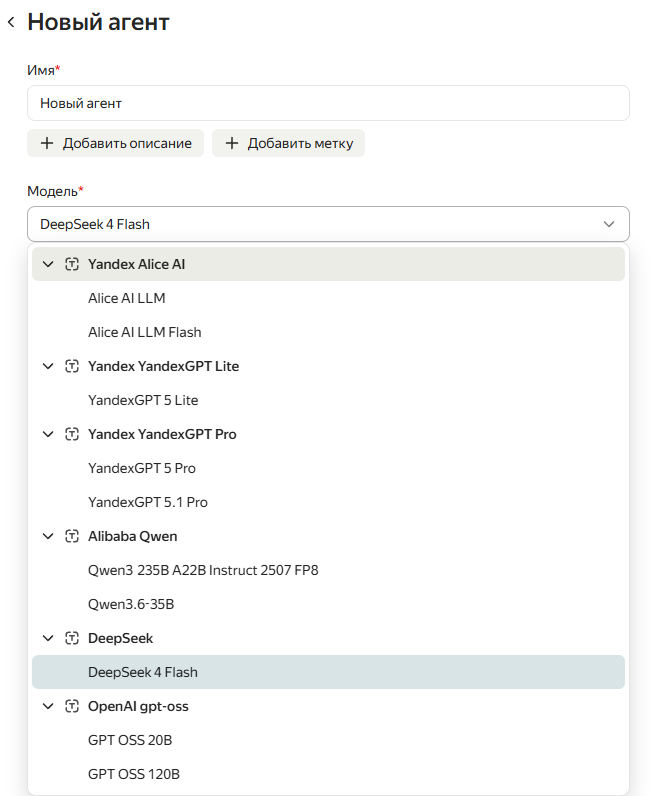Pick YandexGPT 5 Lite from the list

(328, 400)
